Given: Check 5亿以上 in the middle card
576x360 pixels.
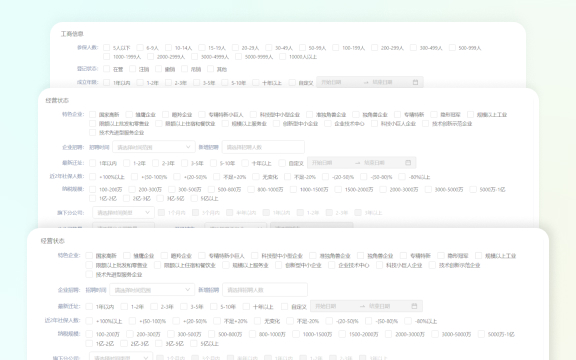Looking at the screenshot, I should pyautogui.click(x=194, y=199).
